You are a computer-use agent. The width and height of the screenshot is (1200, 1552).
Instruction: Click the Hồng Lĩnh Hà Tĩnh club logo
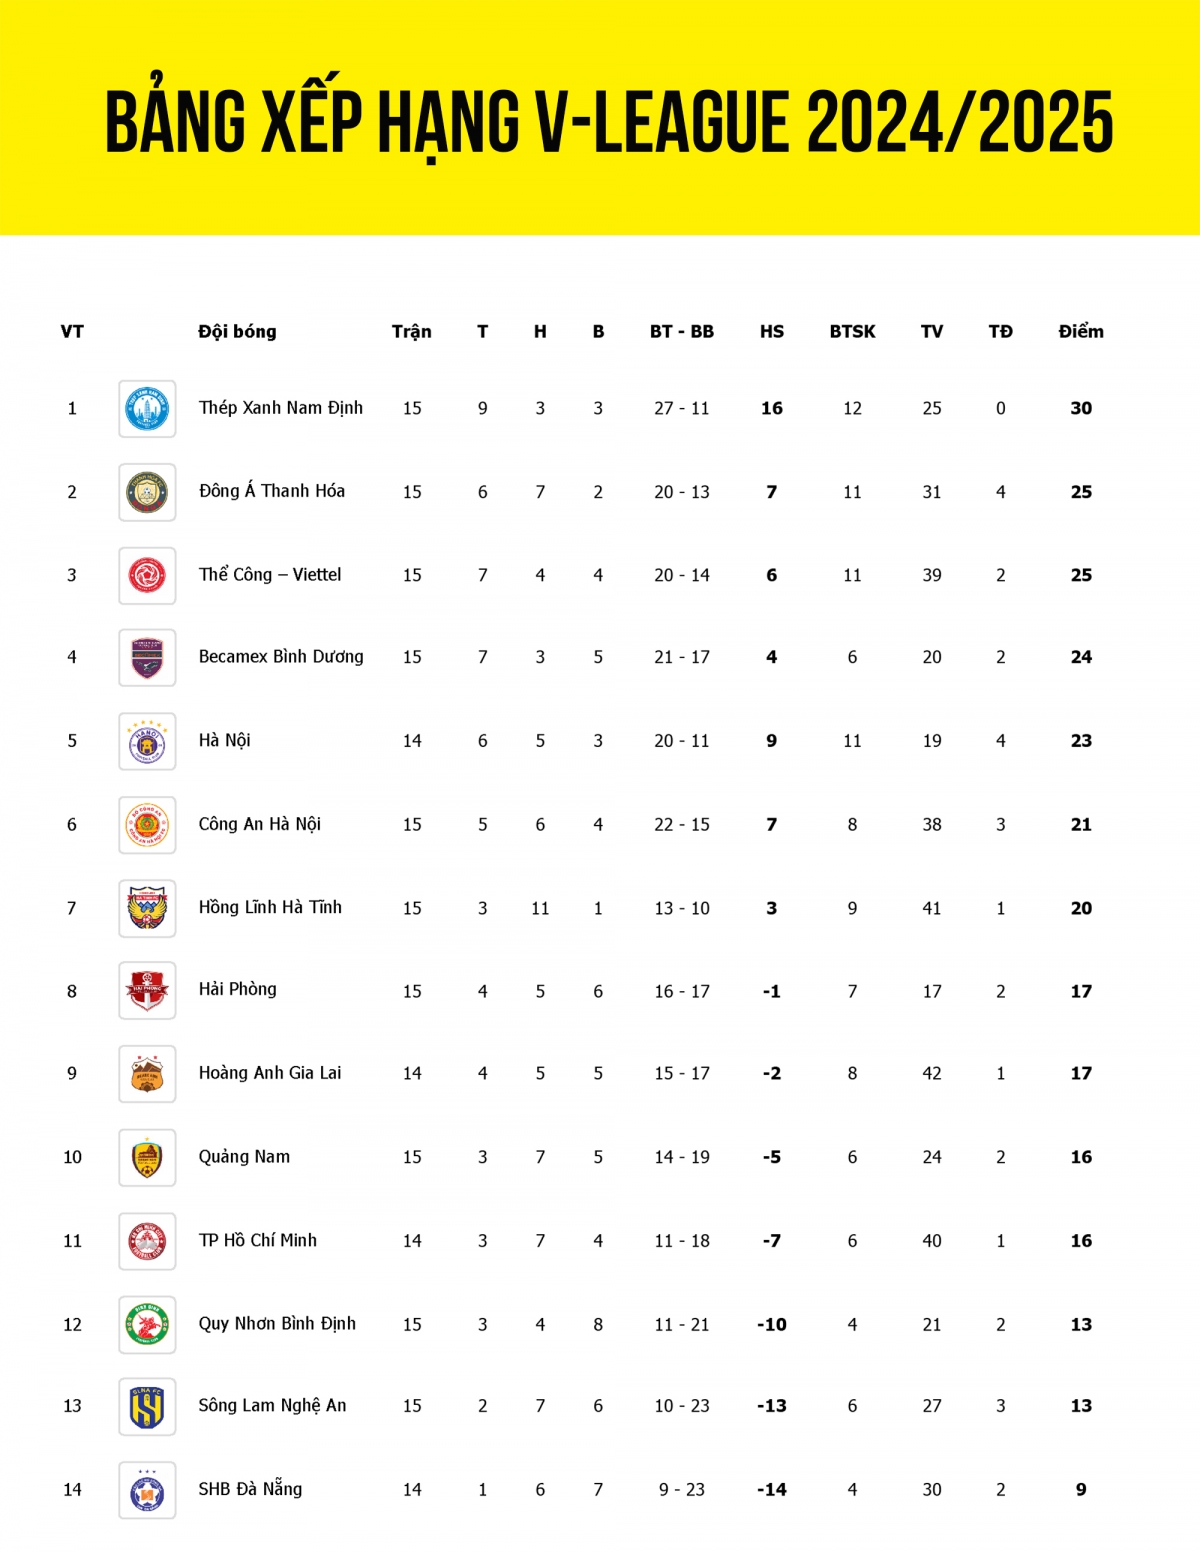[147, 909]
